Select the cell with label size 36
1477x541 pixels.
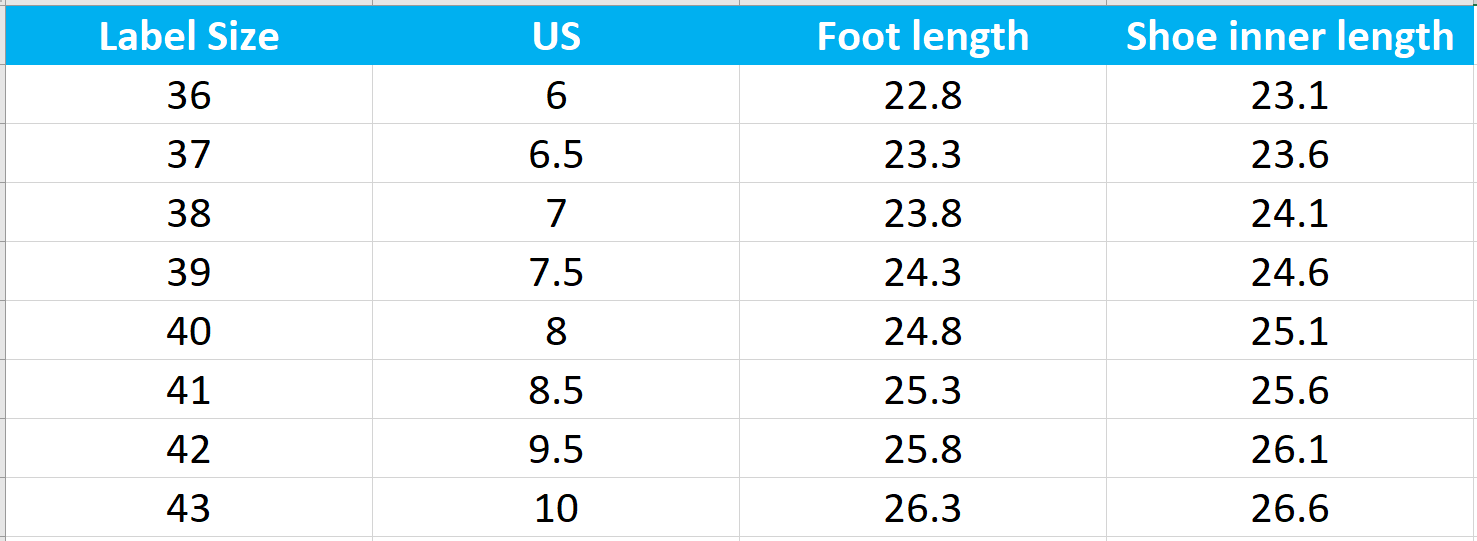click(189, 96)
